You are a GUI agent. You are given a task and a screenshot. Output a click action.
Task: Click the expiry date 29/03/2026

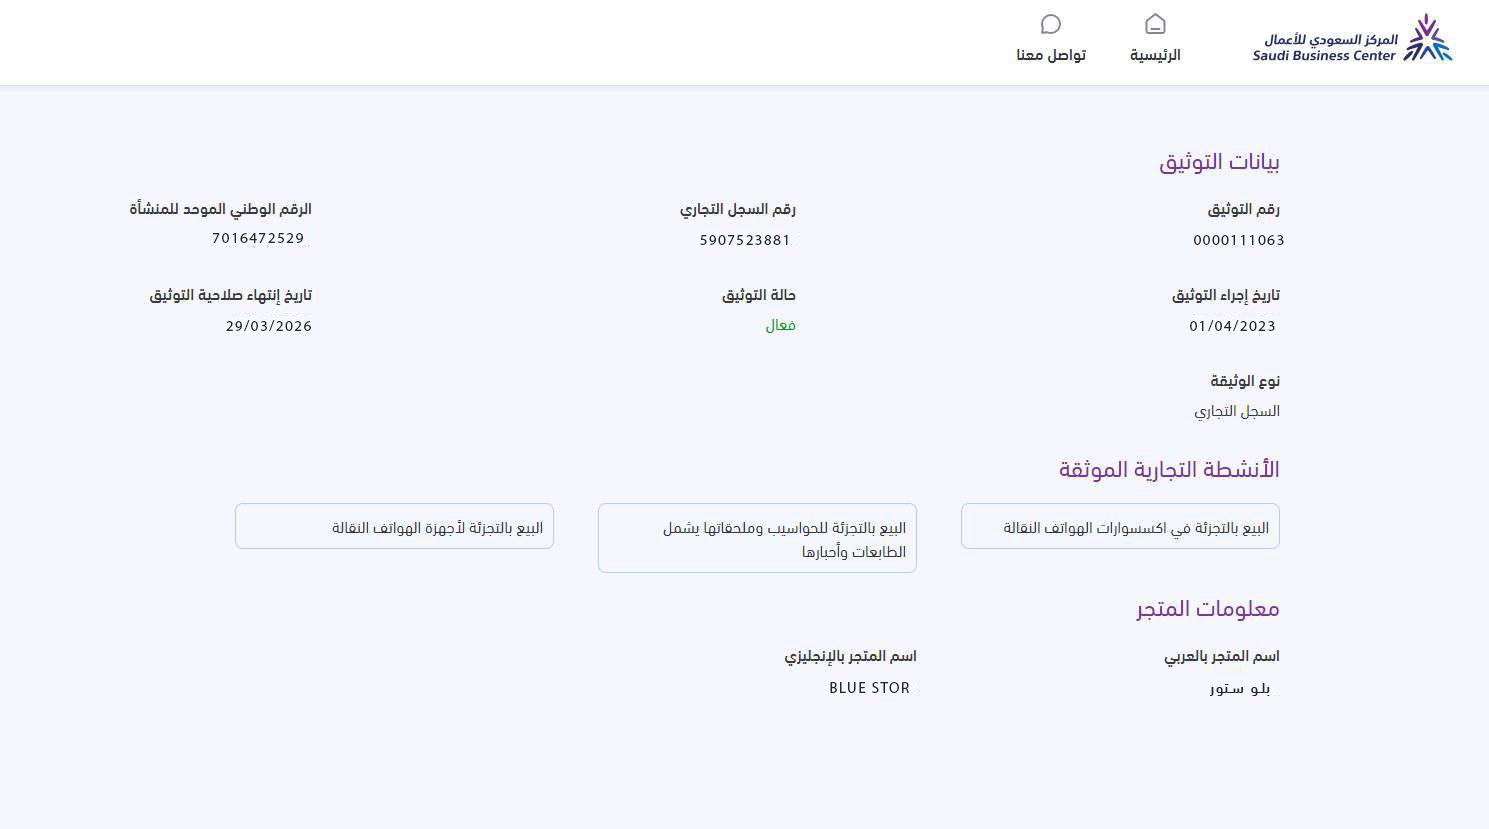[268, 326]
